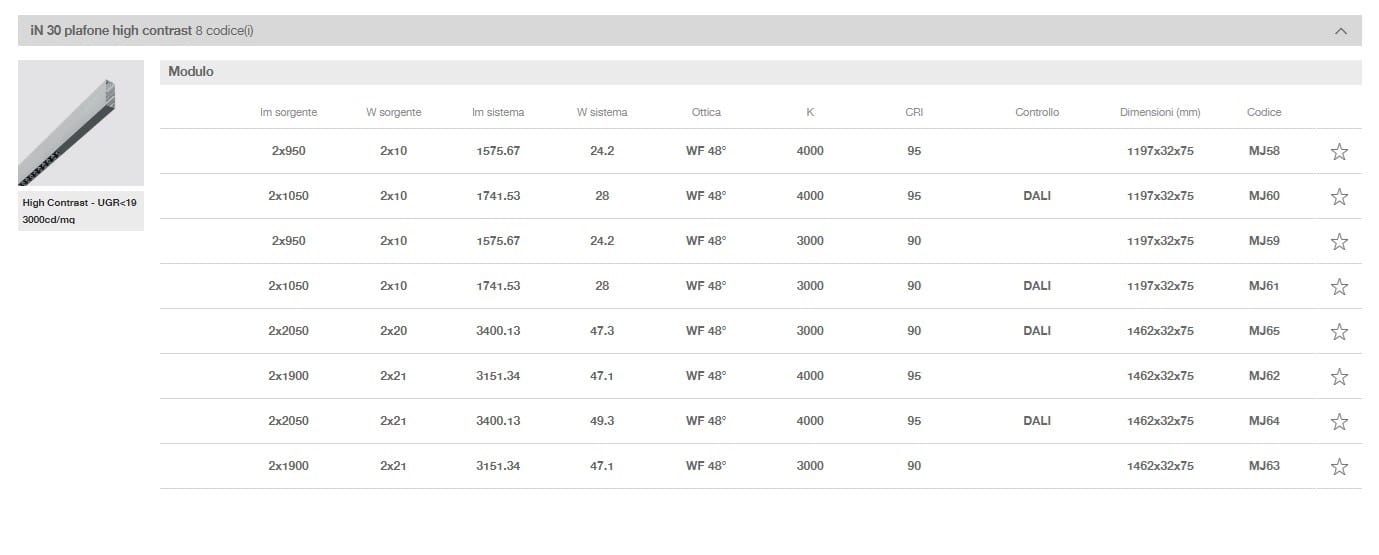Open the high contrast product thumbnail
Image resolution: width=1379 pixels, height=555 pixels.
point(81,123)
